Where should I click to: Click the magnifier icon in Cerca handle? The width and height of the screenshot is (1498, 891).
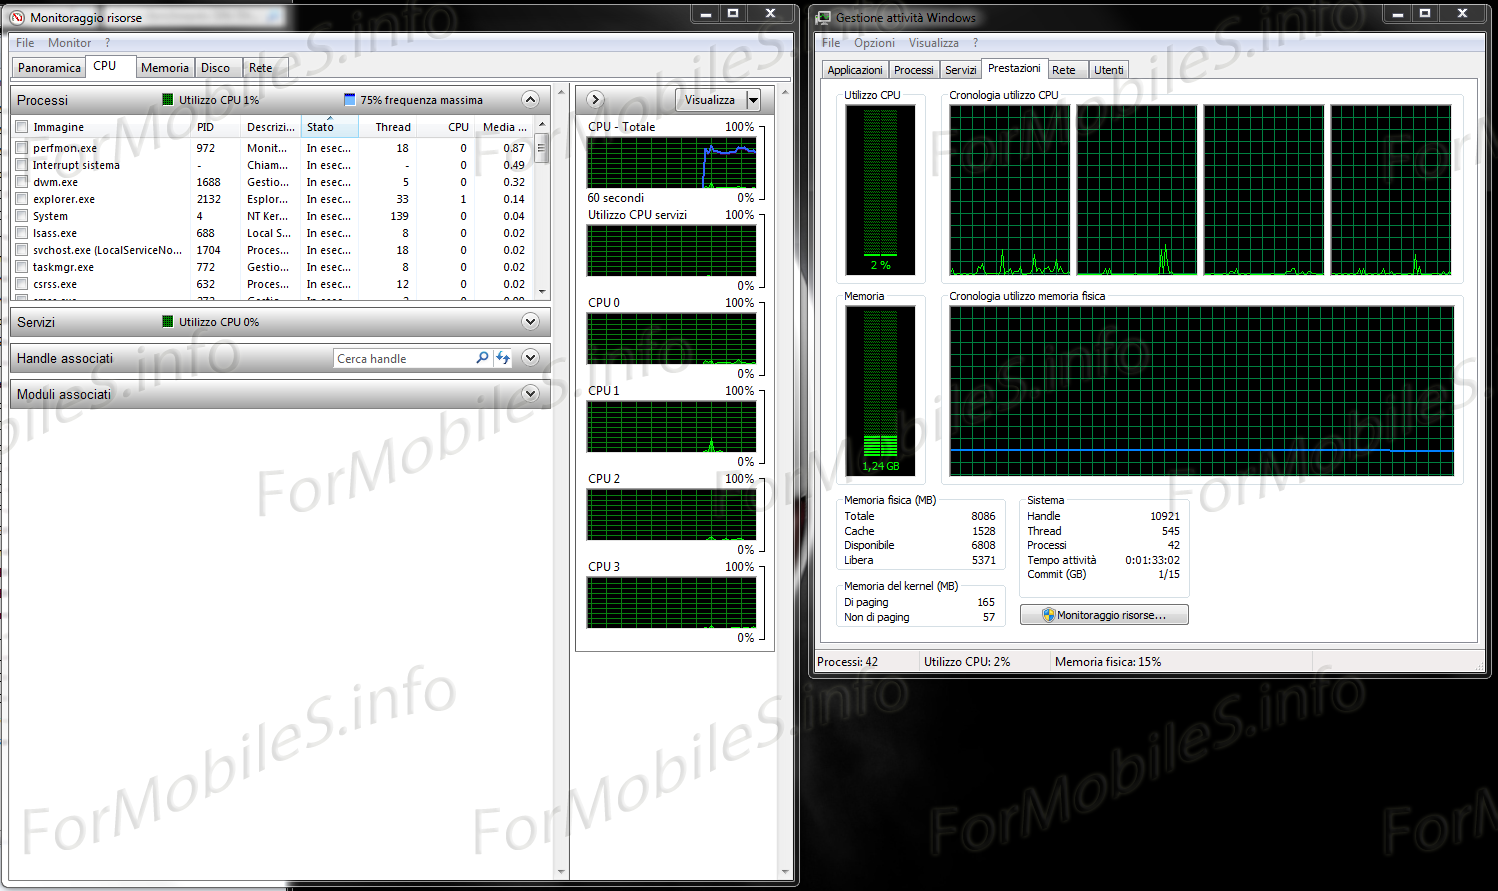pyautogui.click(x=482, y=358)
